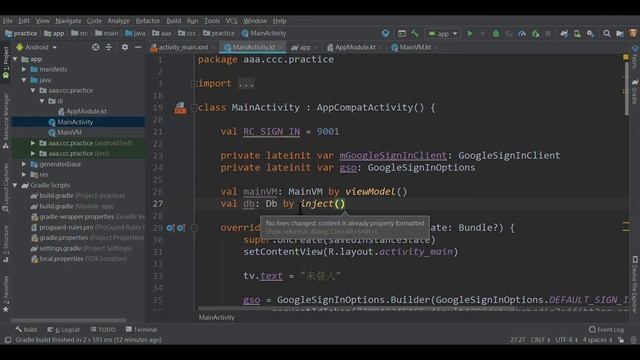Open Project panel settings gear
This screenshot has width=640, height=360.
125,47
